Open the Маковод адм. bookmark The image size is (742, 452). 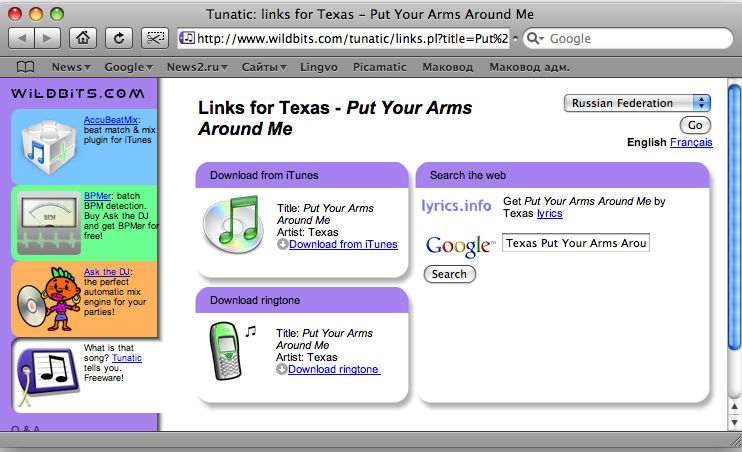[529, 67]
